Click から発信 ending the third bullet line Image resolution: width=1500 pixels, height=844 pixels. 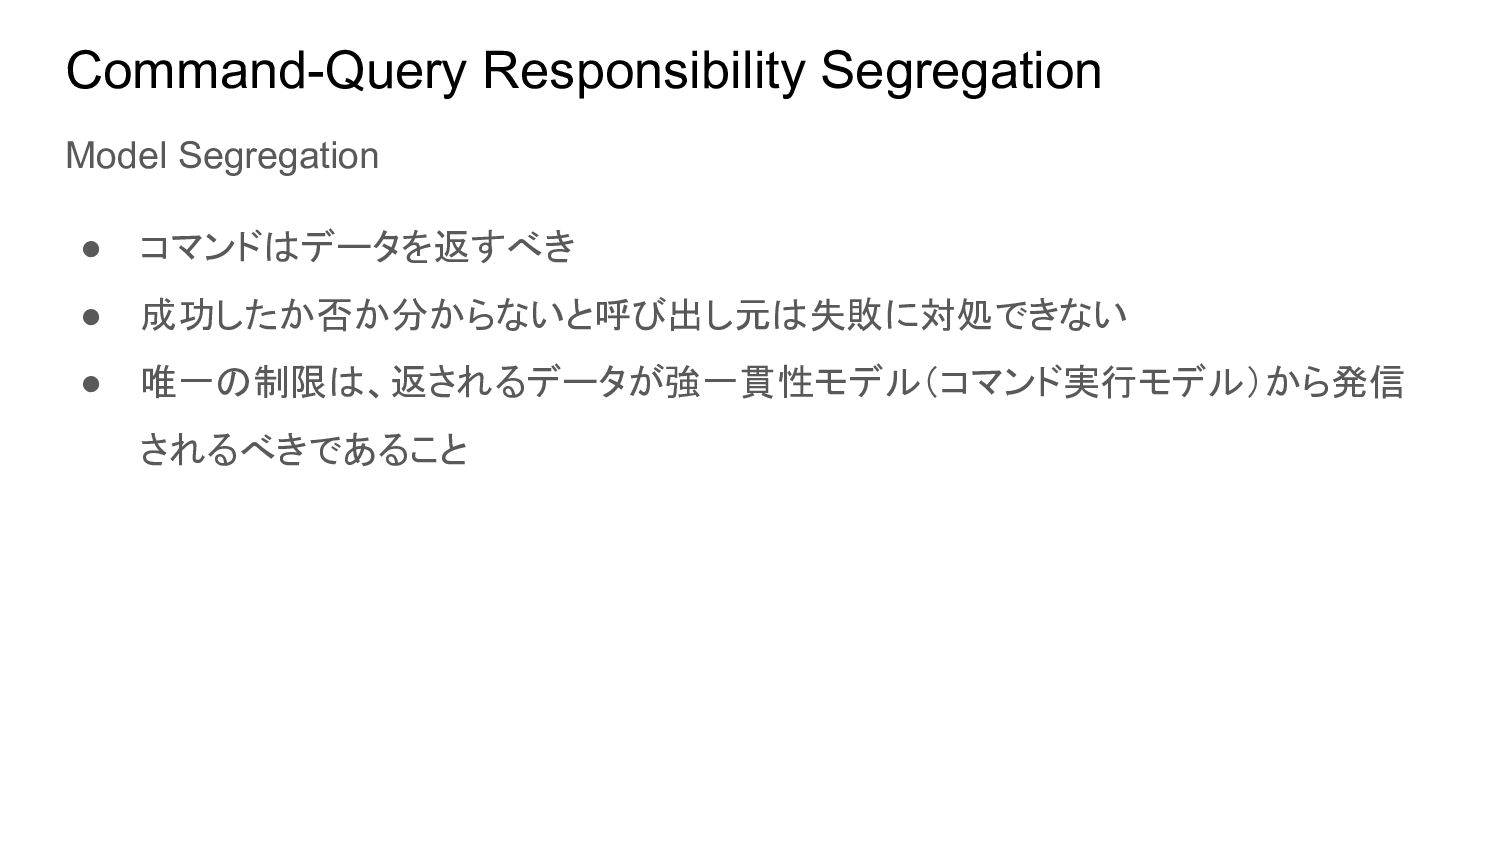[x=1335, y=382]
